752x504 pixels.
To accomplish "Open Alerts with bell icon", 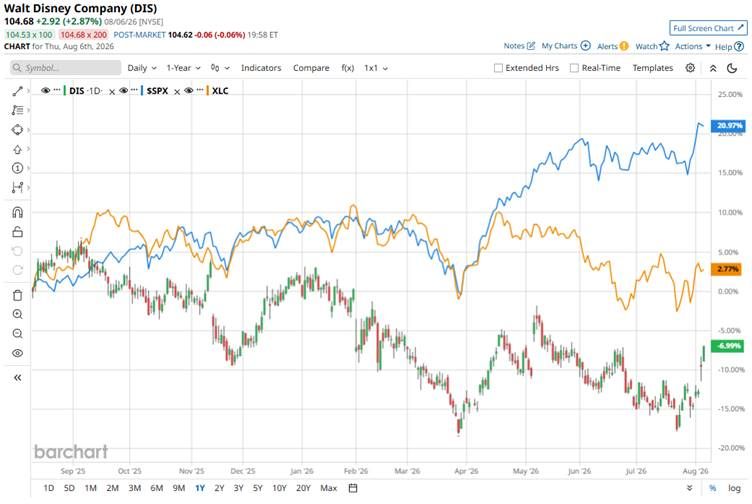I will pyautogui.click(x=612, y=47).
